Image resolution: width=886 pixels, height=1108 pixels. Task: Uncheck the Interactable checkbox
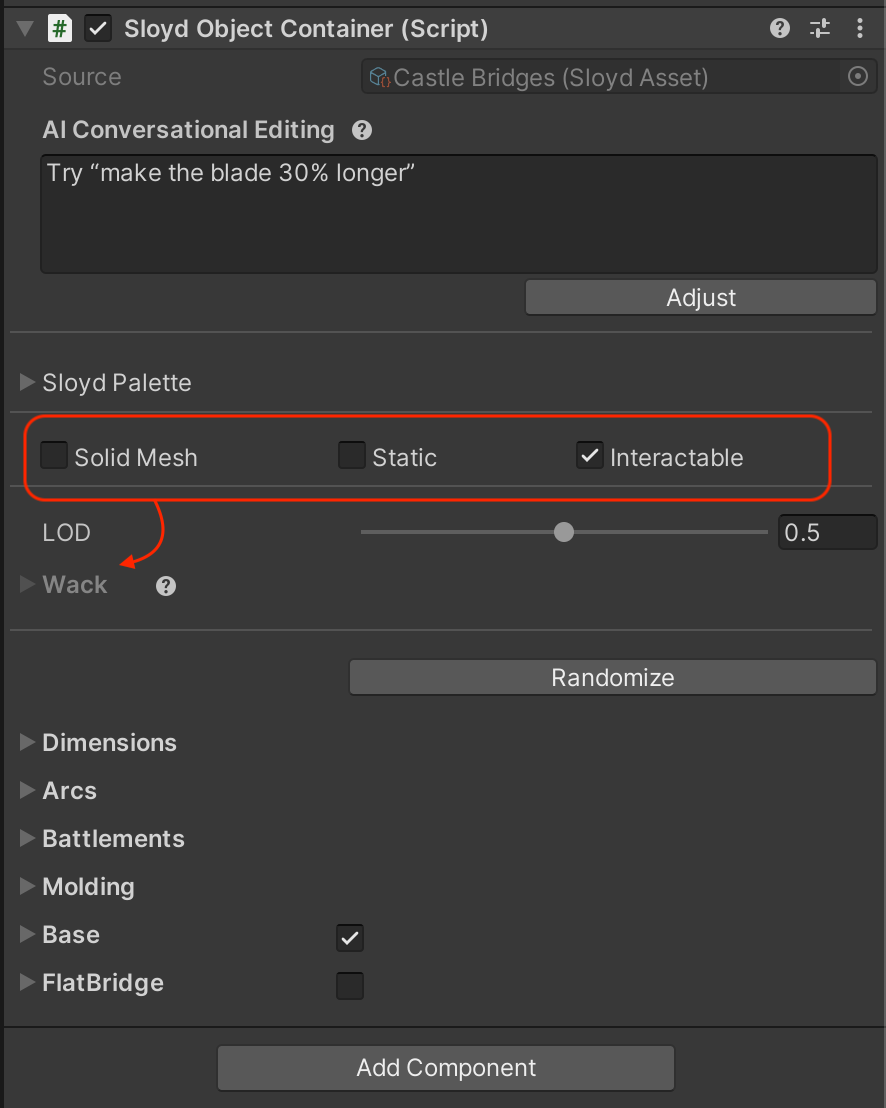tap(590, 457)
